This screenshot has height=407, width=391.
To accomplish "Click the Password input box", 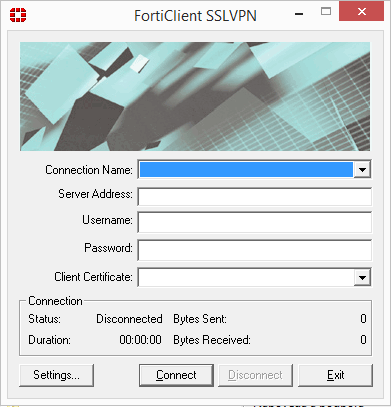I will [255, 250].
